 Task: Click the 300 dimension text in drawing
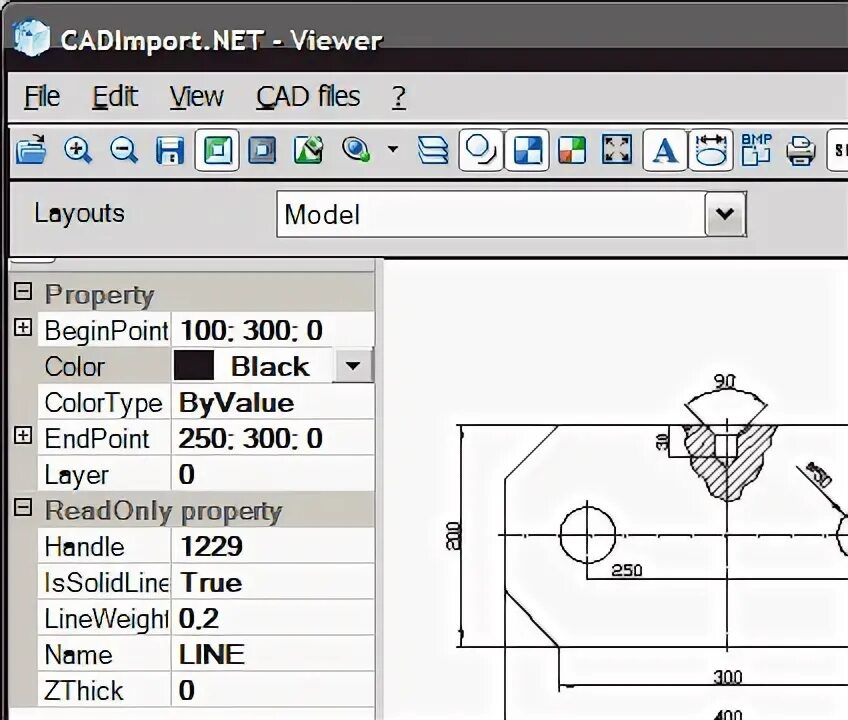tap(727, 677)
